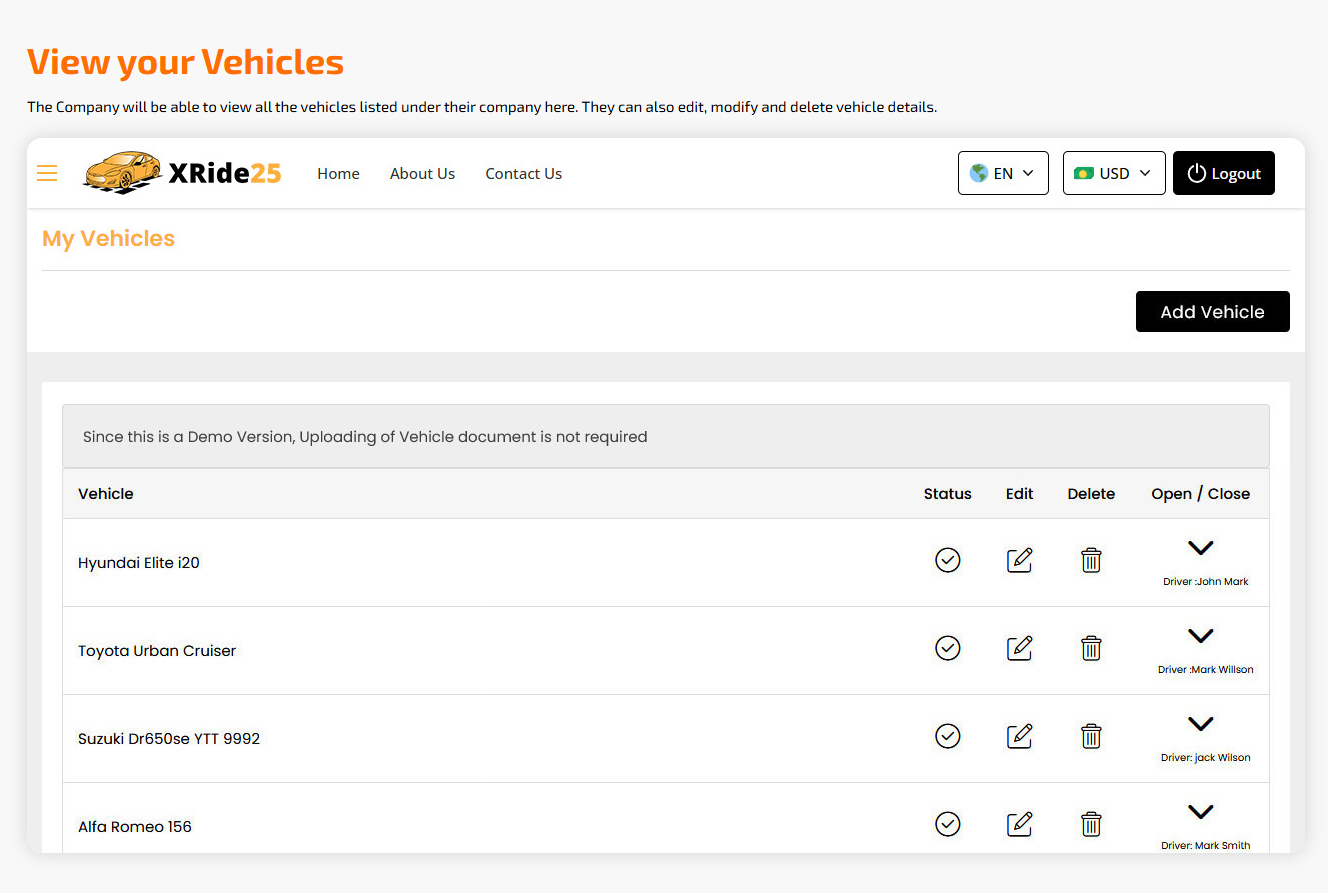Click the Vehicle column header
Image resolution: width=1328 pixels, height=893 pixels.
106,494
